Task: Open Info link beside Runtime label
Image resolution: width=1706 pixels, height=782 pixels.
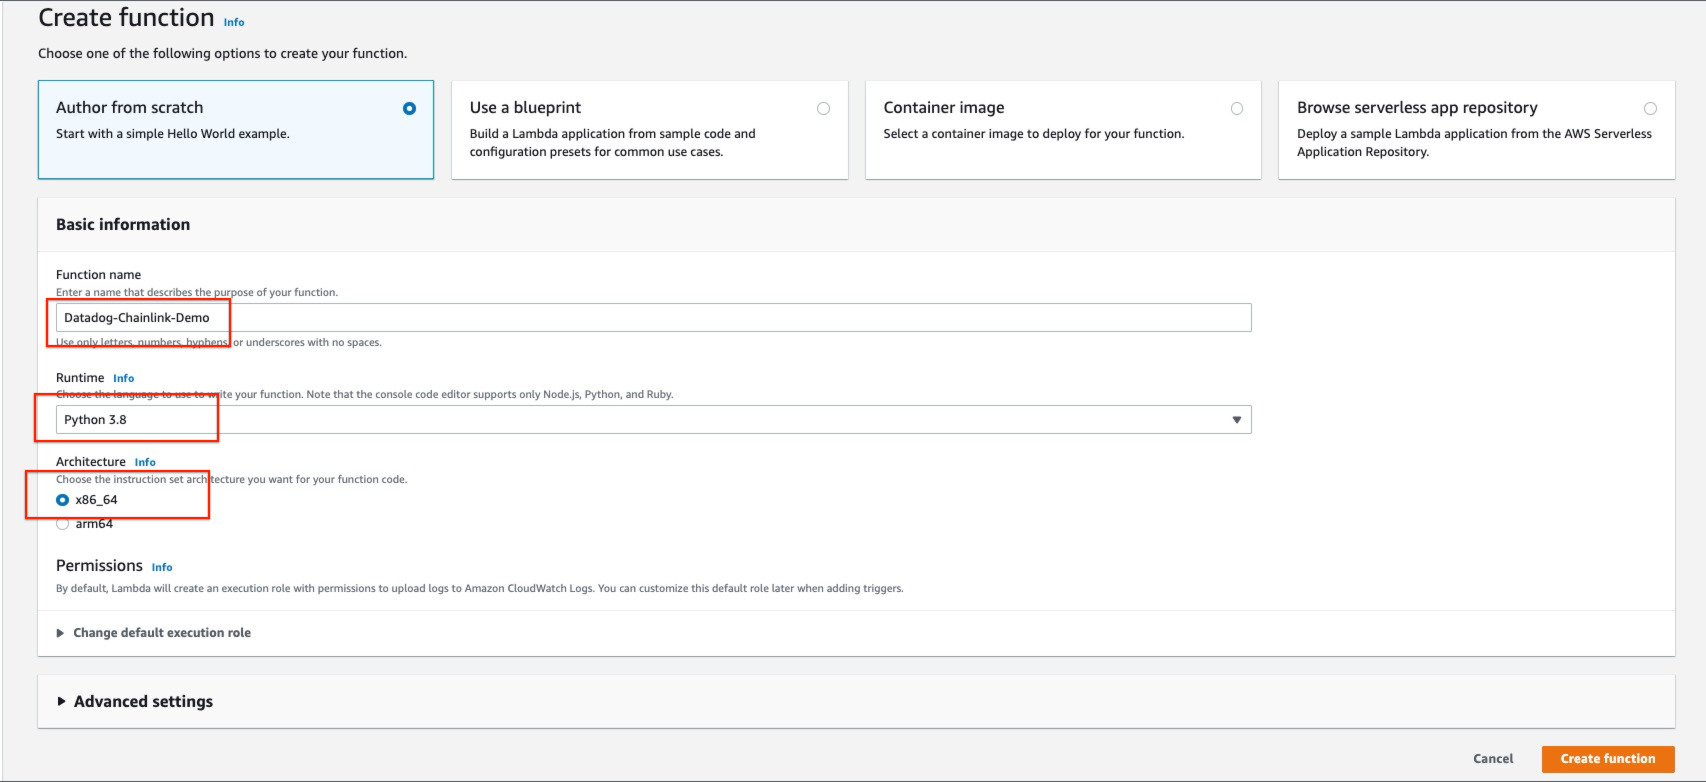Action: tap(123, 379)
